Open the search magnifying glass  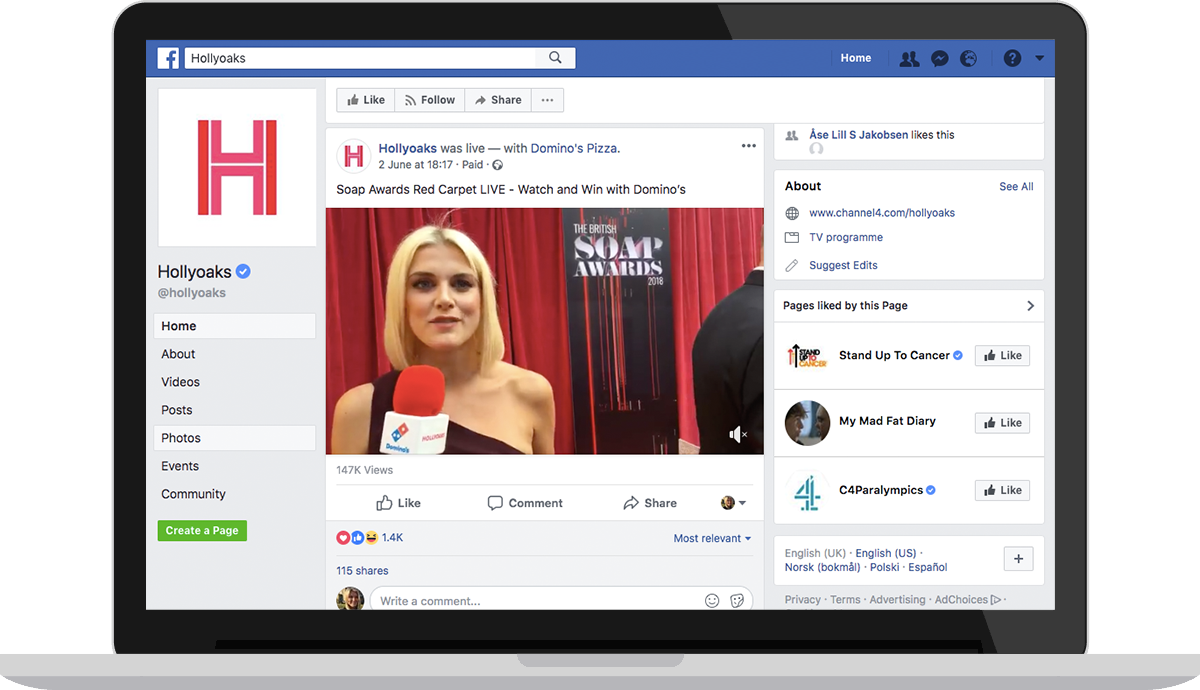[555, 57]
